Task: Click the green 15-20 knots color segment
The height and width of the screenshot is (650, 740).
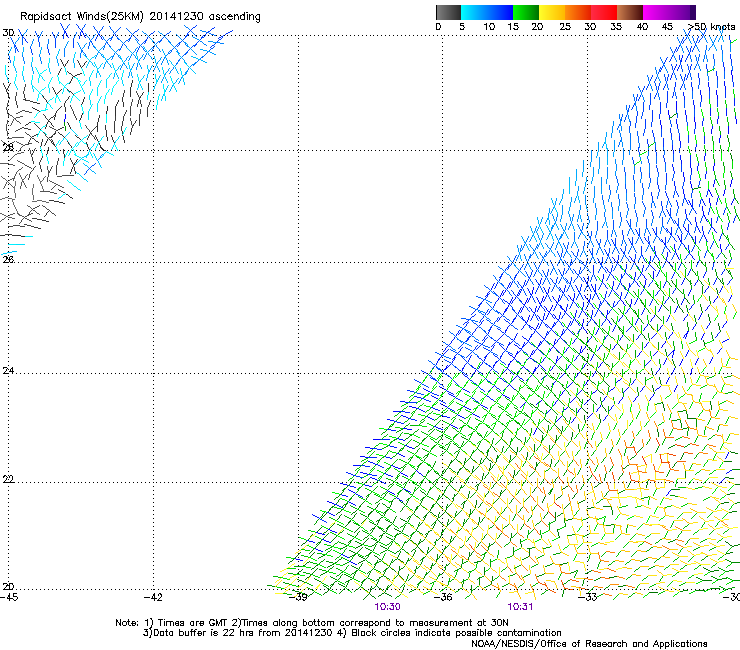Action: click(526, 12)
